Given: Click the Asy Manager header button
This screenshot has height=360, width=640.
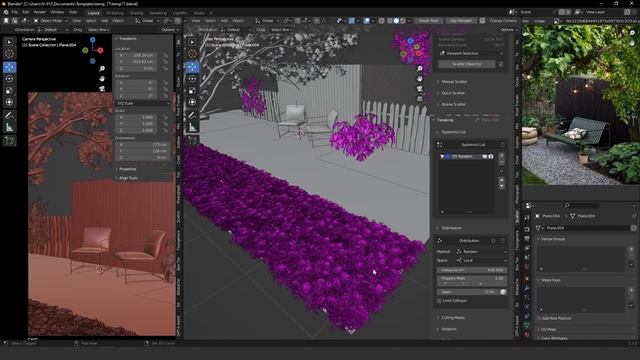Looking at the screenshot, I should point(461,20).
